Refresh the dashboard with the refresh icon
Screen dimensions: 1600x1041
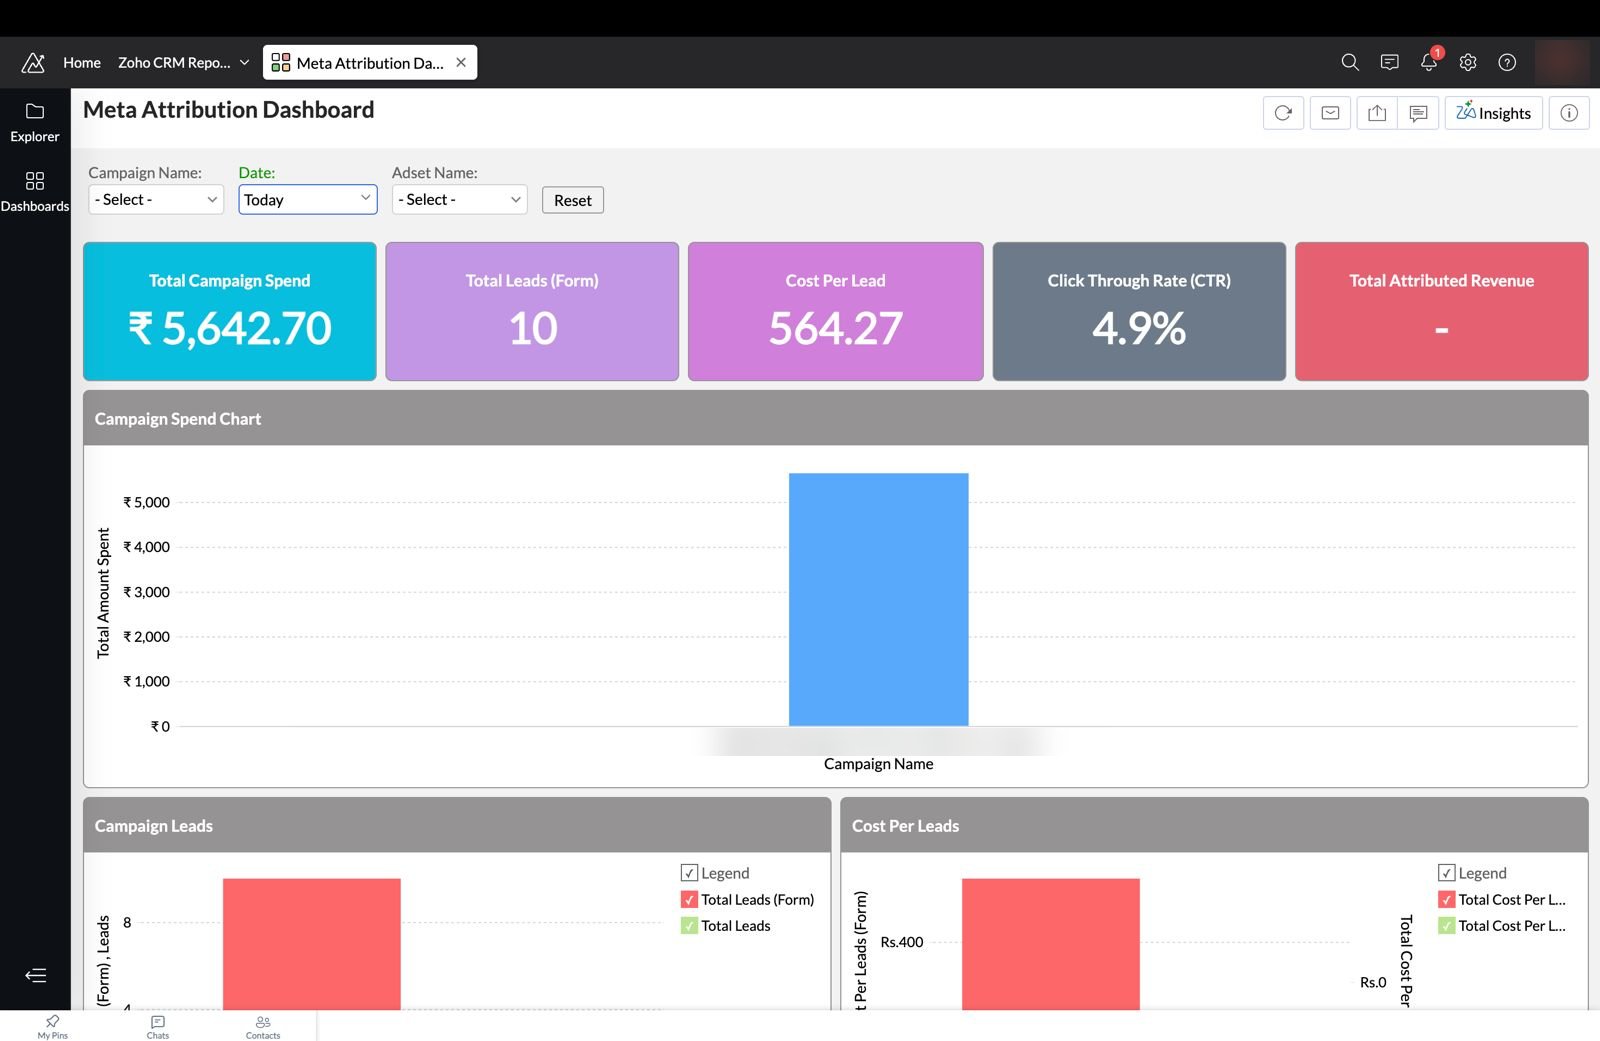tap(1283, 113)
